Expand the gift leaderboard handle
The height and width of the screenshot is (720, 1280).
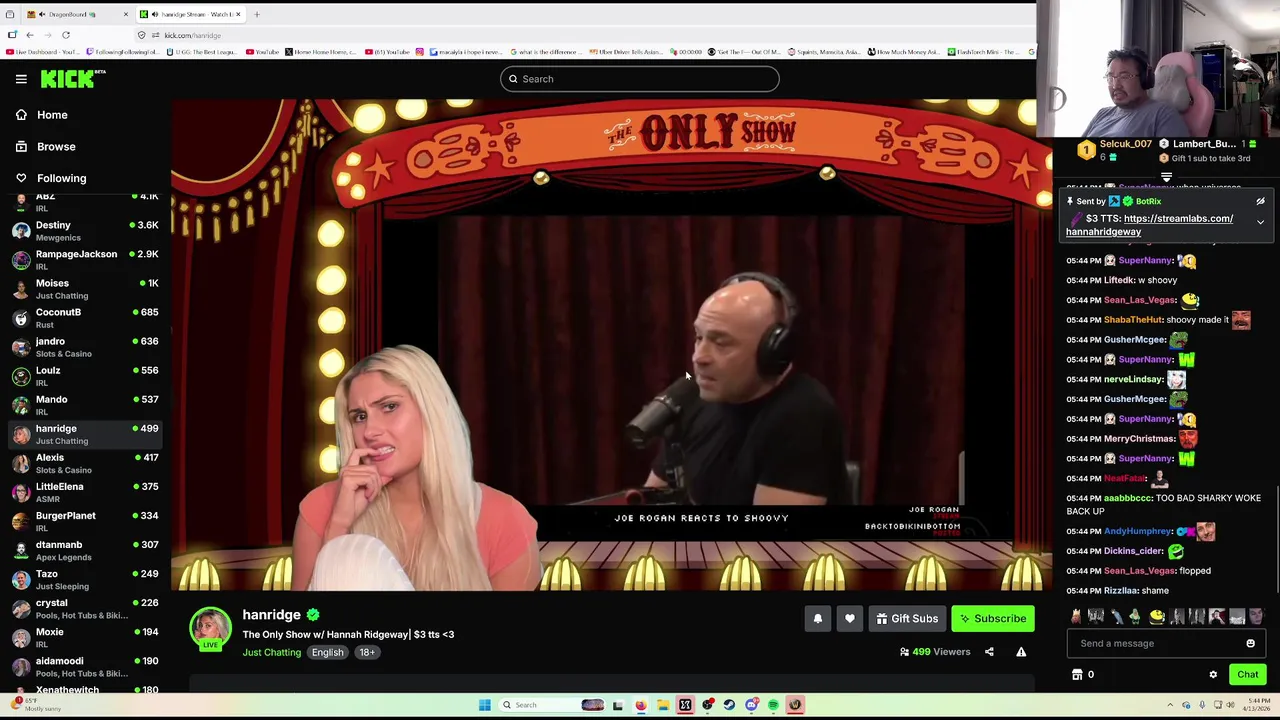[1166, 177]
